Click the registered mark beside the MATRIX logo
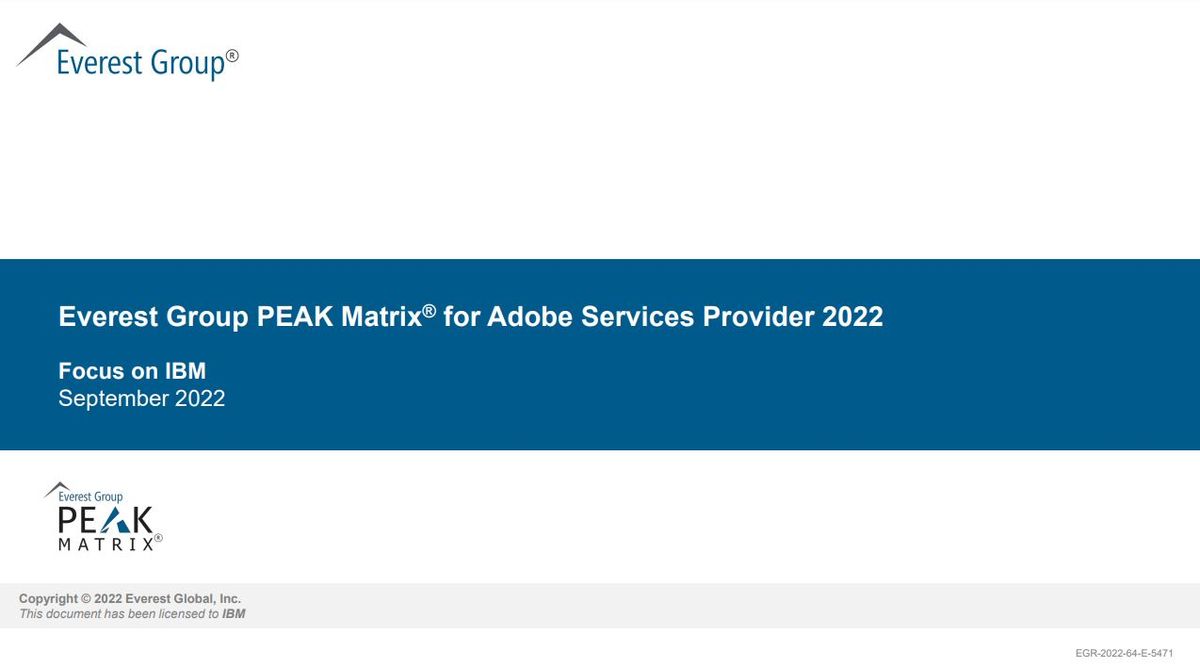 click(158, 538)
